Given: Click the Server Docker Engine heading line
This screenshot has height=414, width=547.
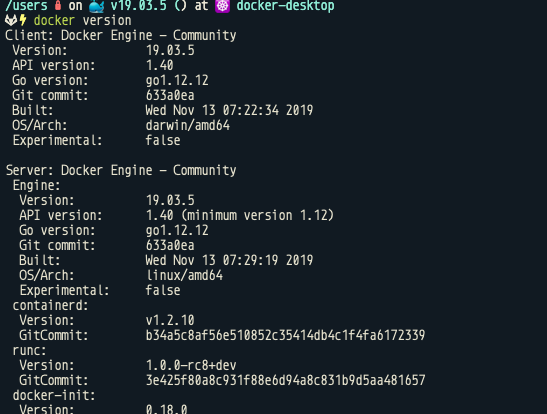Looking at the screenshot, I should [121, 171].
